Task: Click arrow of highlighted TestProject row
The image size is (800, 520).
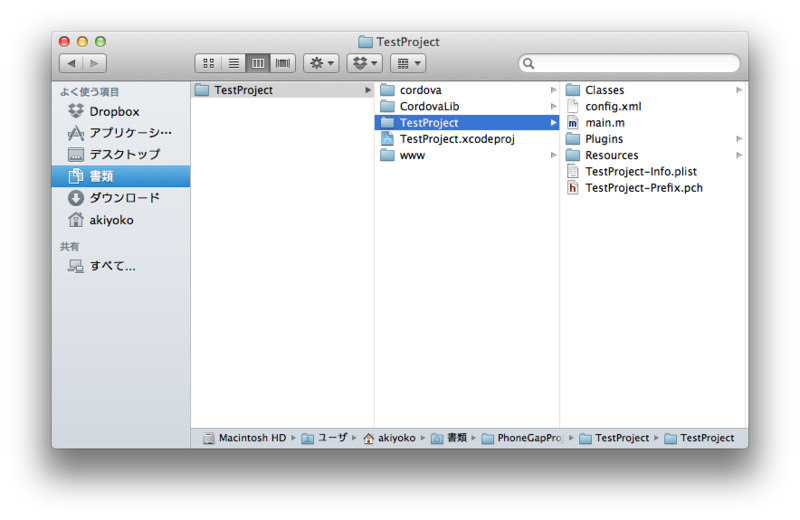Action: click(x=553, y=122)
